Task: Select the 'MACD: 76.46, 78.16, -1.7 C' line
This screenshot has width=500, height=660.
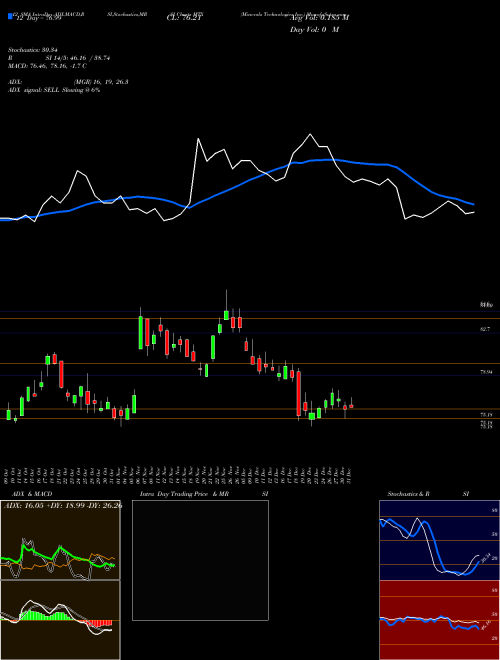Action: click(48, 66)
